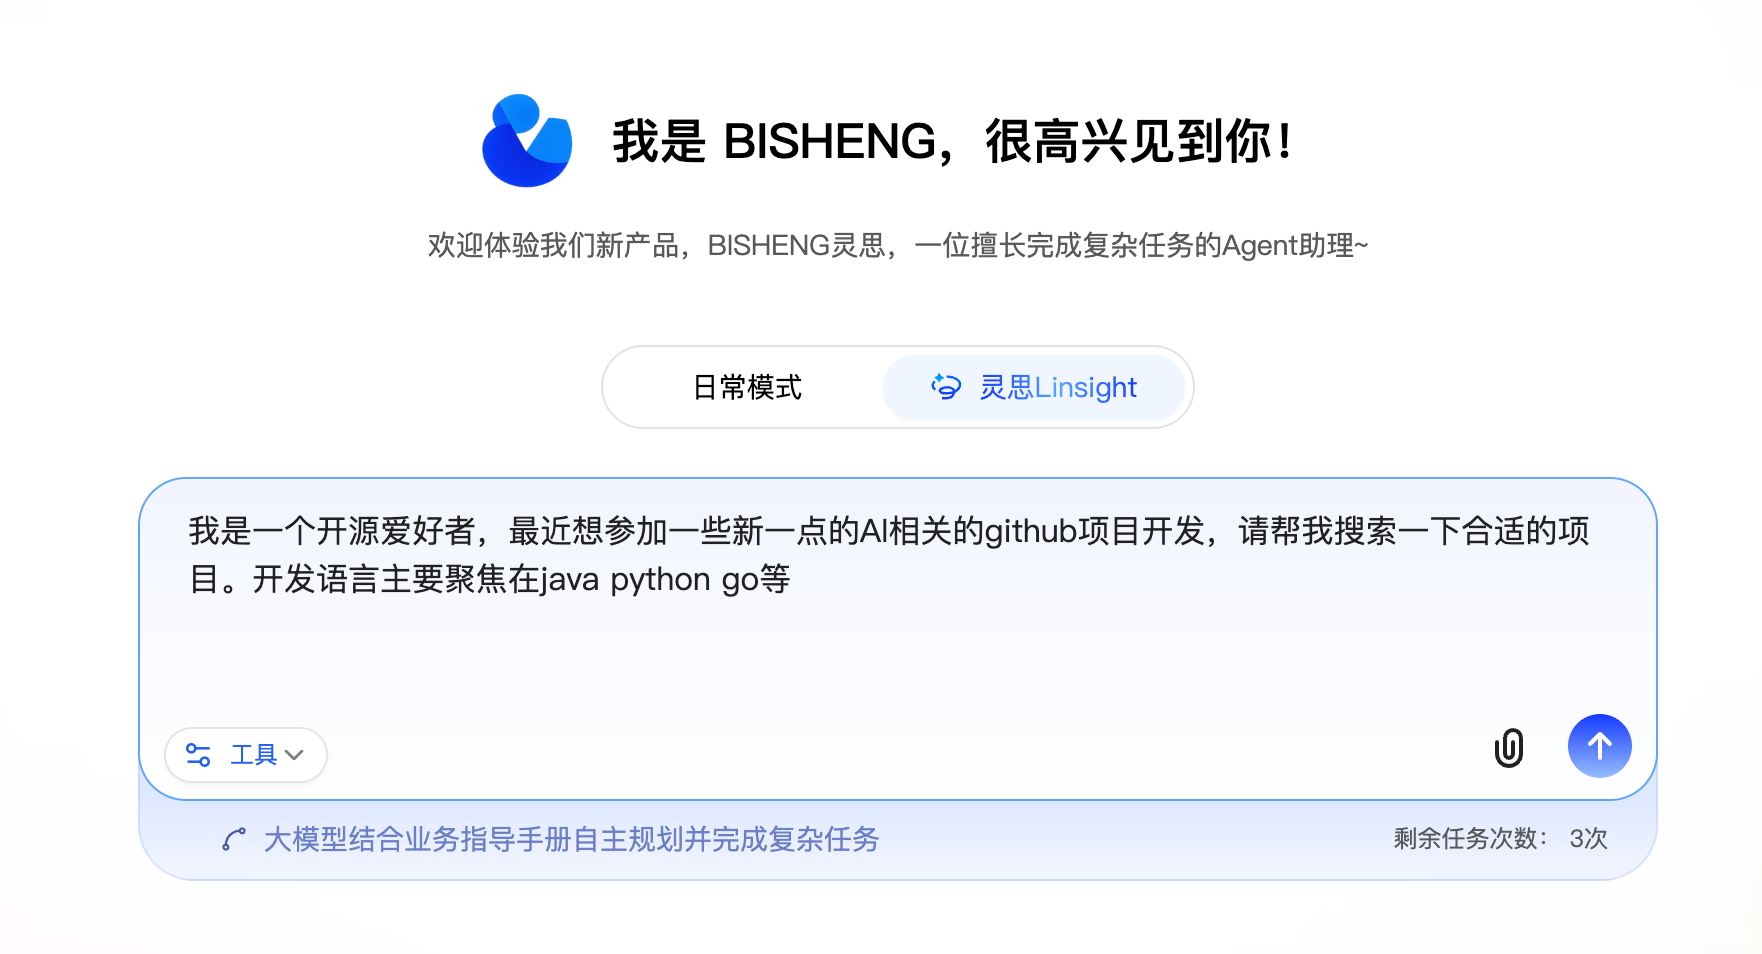This screenshot has width=1762, height=954.
Task: Open the attachment uploader via the clip icon
Action: [1510, 747]
